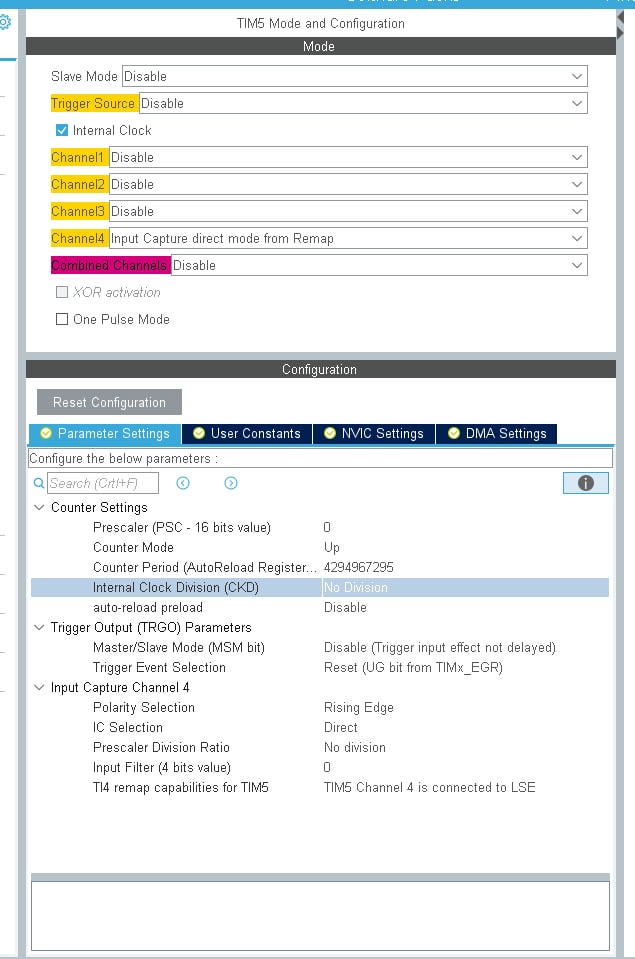Click Prescaler Division Ratio No division value

[x=355, y=747]
